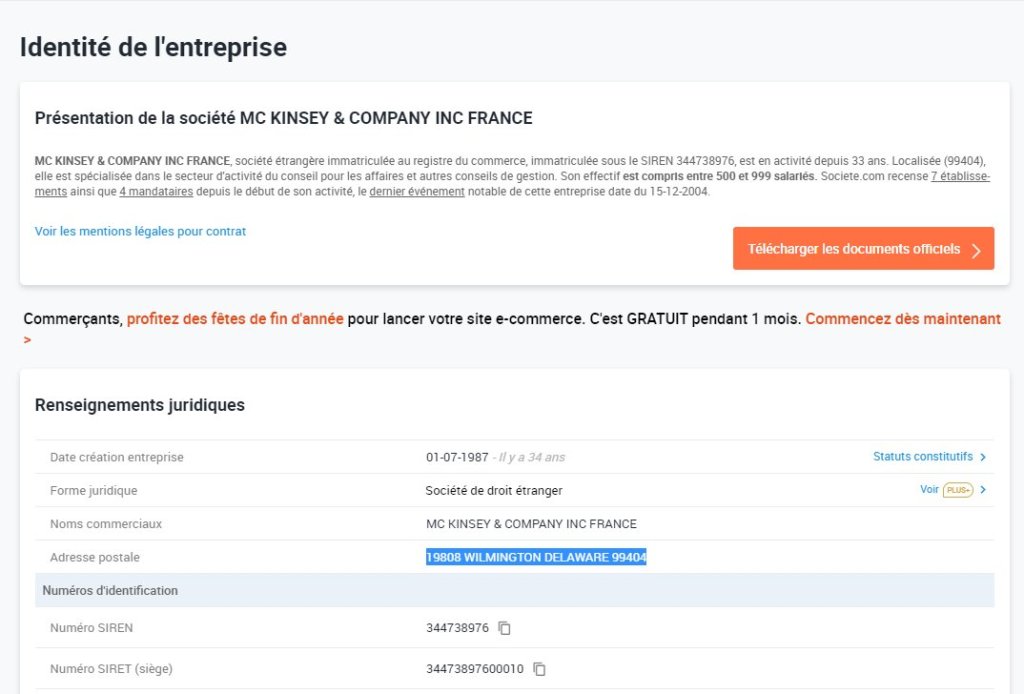Expand Voir details for Forme juridique
The image size is (1024, 694).
[928, 490]
